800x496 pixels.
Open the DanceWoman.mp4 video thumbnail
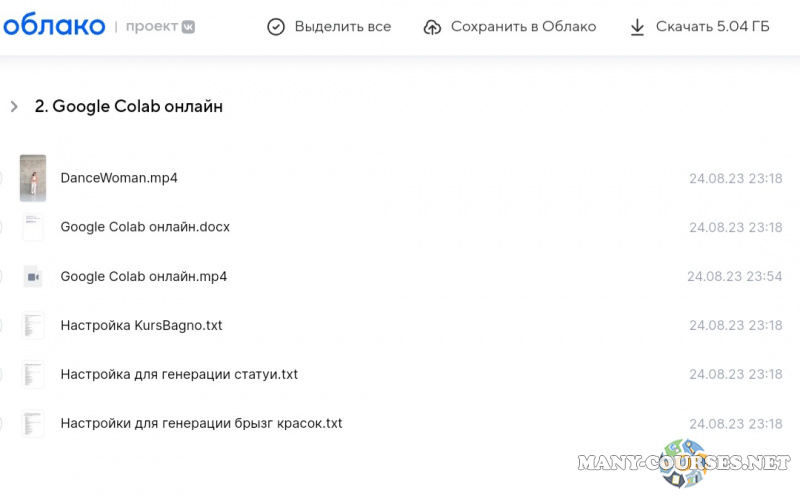pyautogui.click(x=33, y=178)
